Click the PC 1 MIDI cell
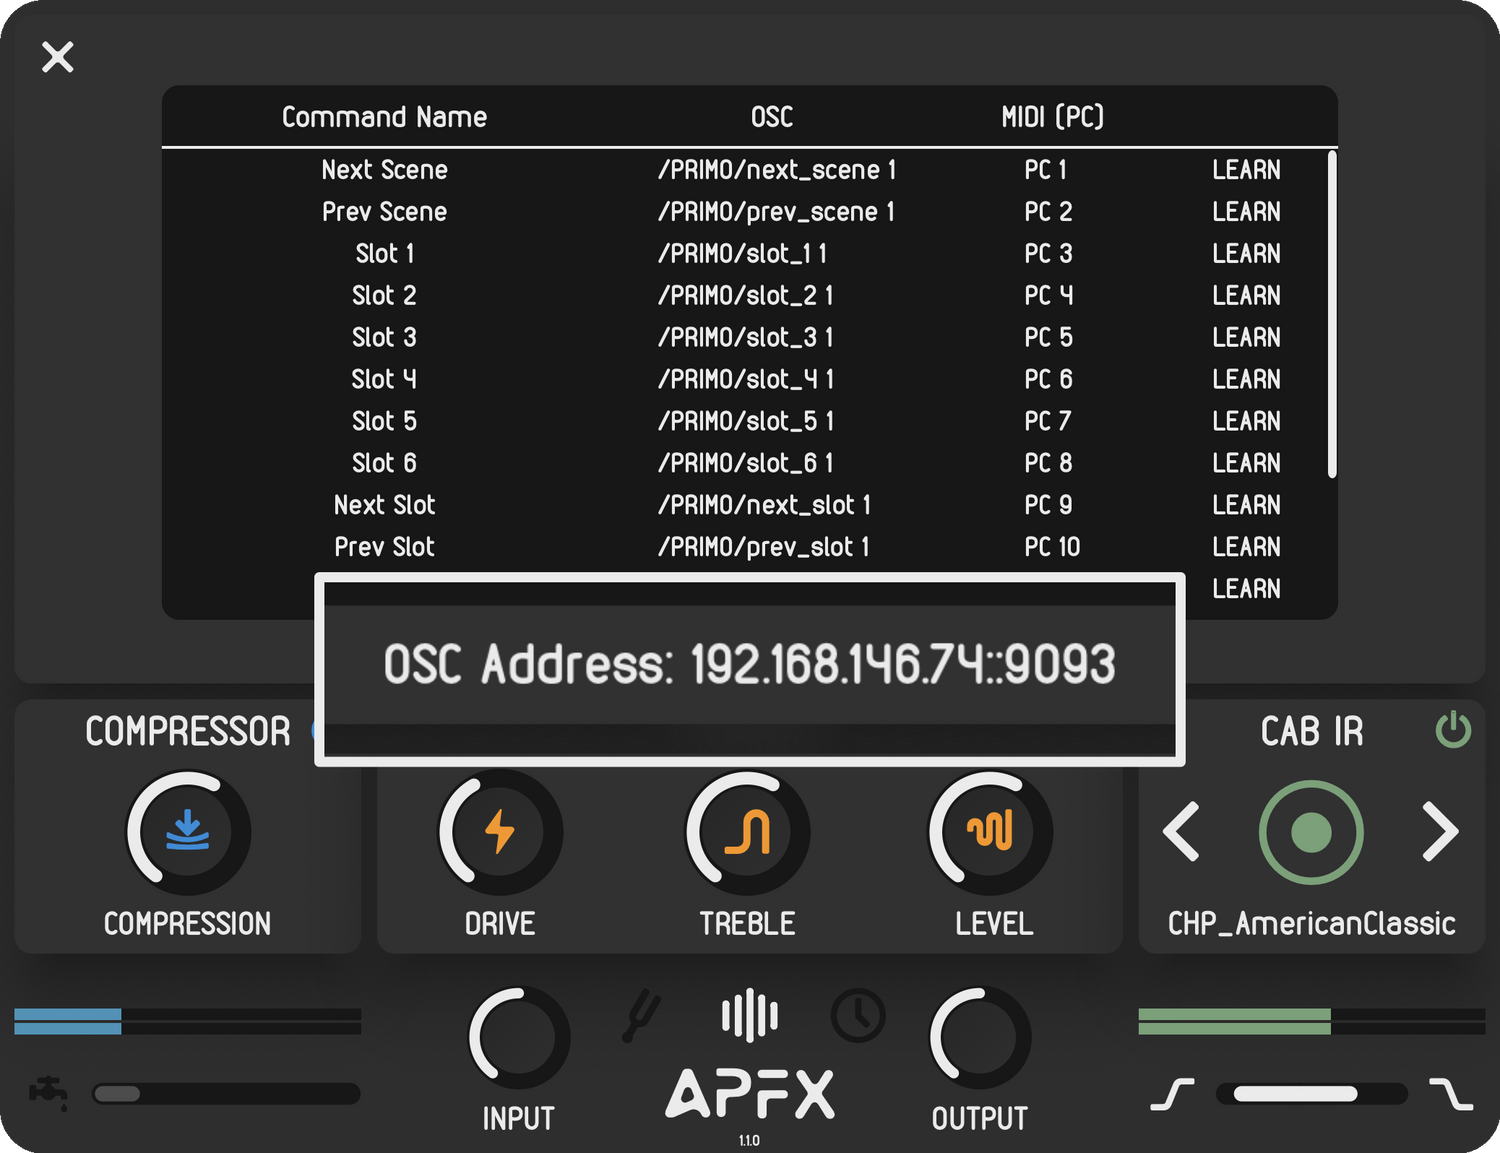The height and width of the screenshot is (1153, 1500). (1046, 170)
